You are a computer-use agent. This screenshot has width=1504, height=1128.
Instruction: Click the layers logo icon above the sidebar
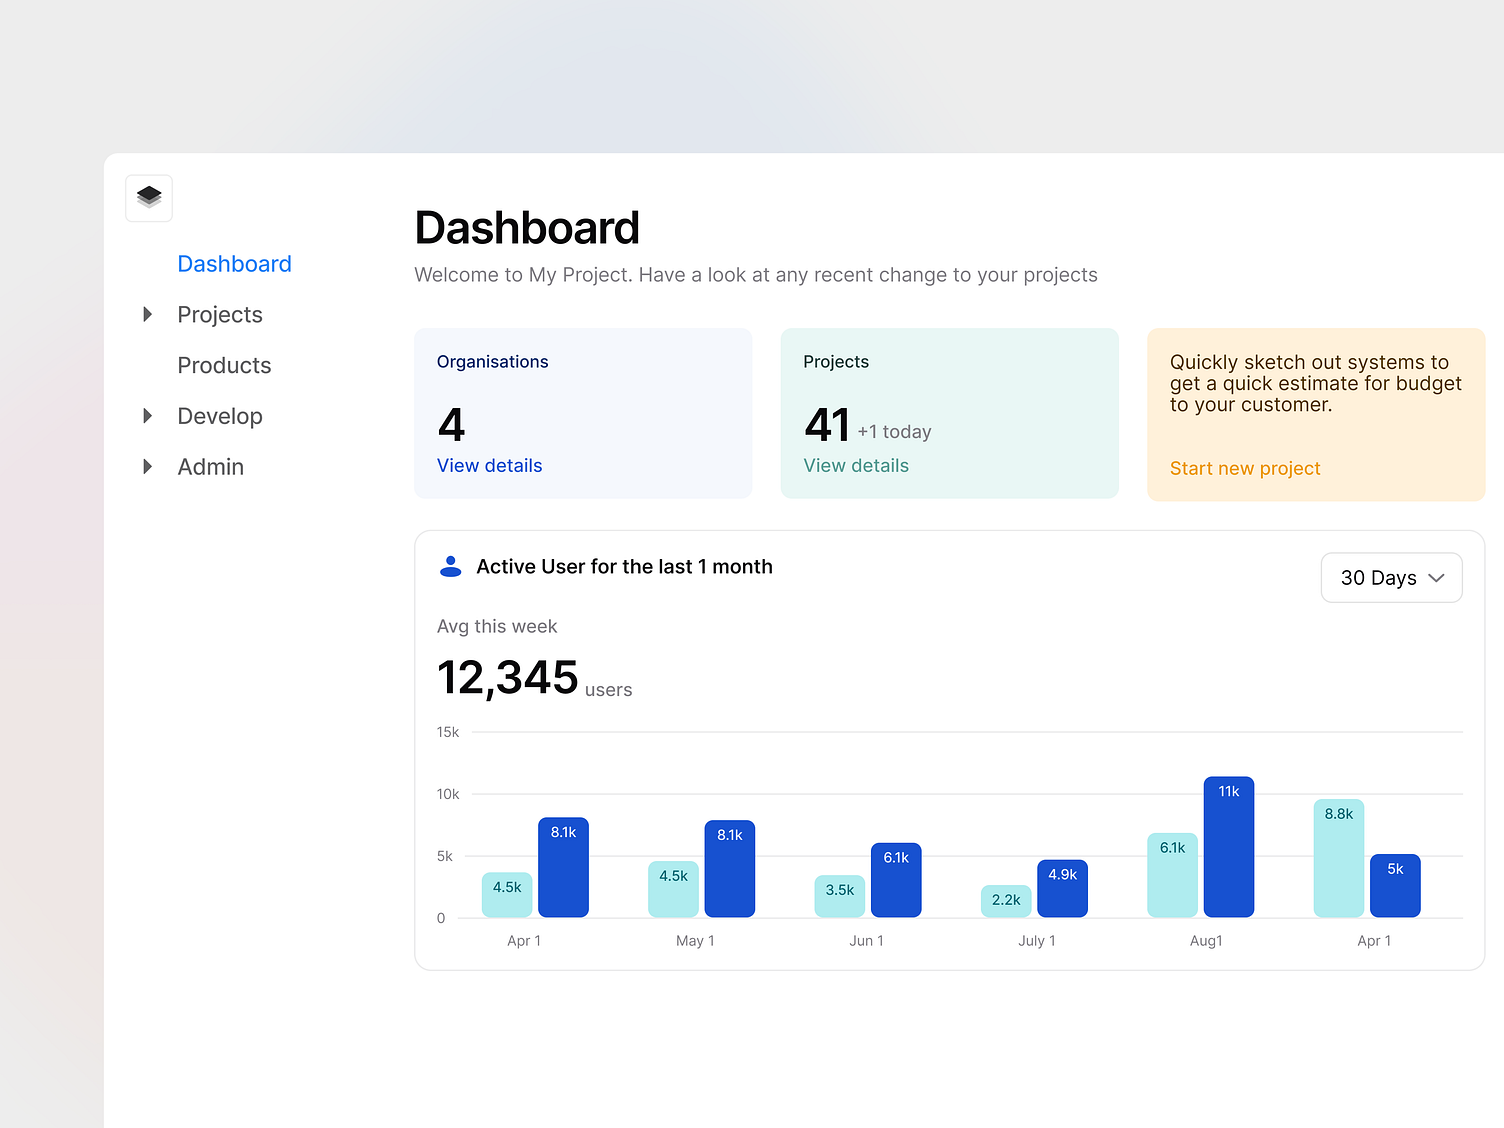148,198
